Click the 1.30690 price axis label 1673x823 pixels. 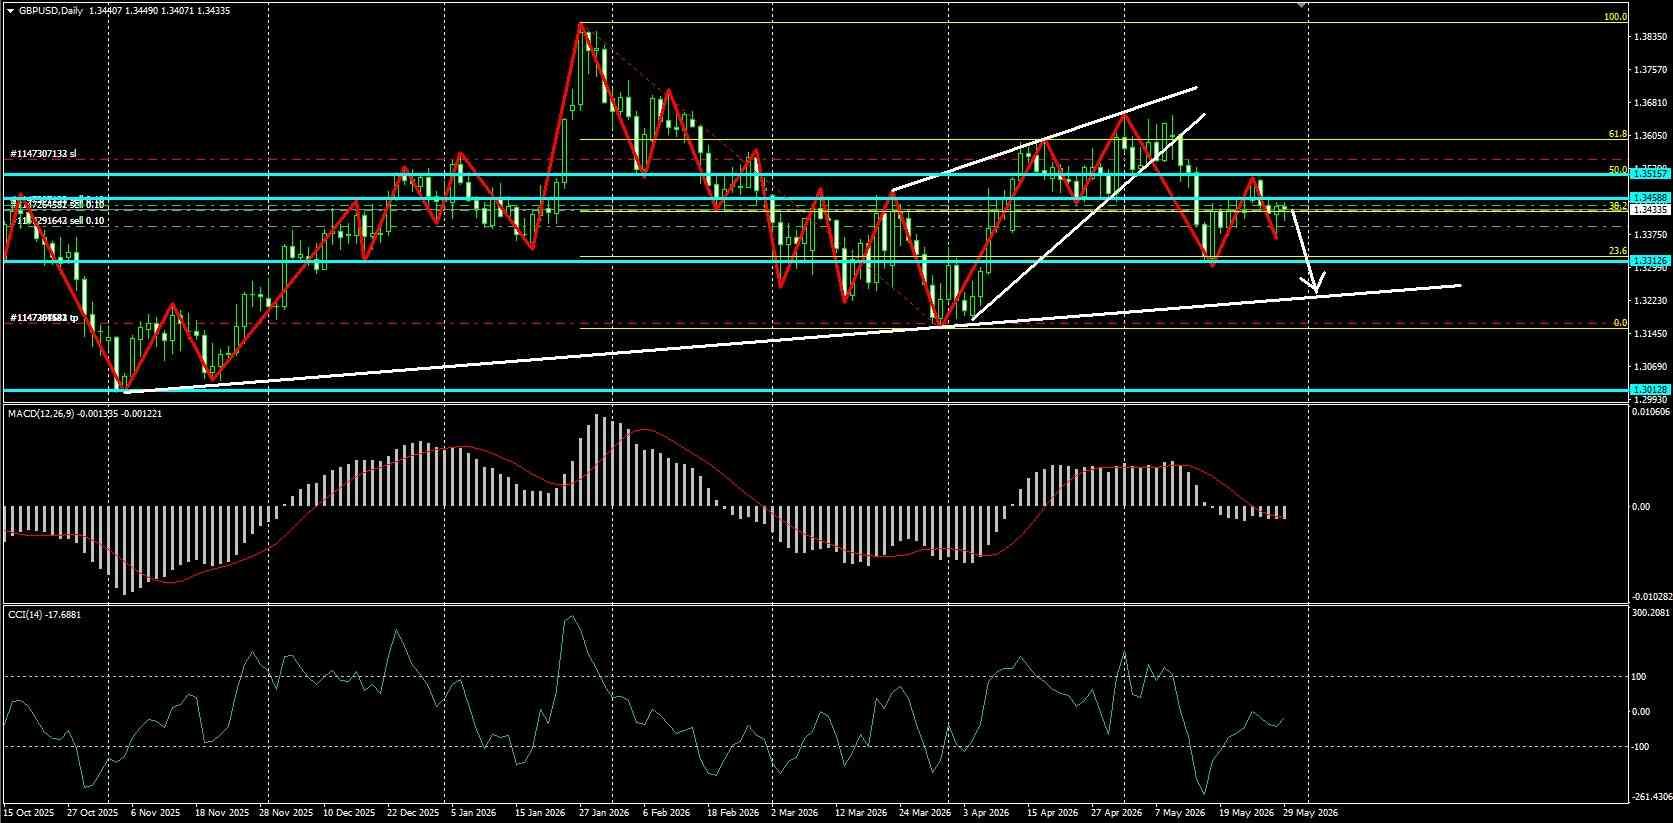click(x=1650, y=366)
